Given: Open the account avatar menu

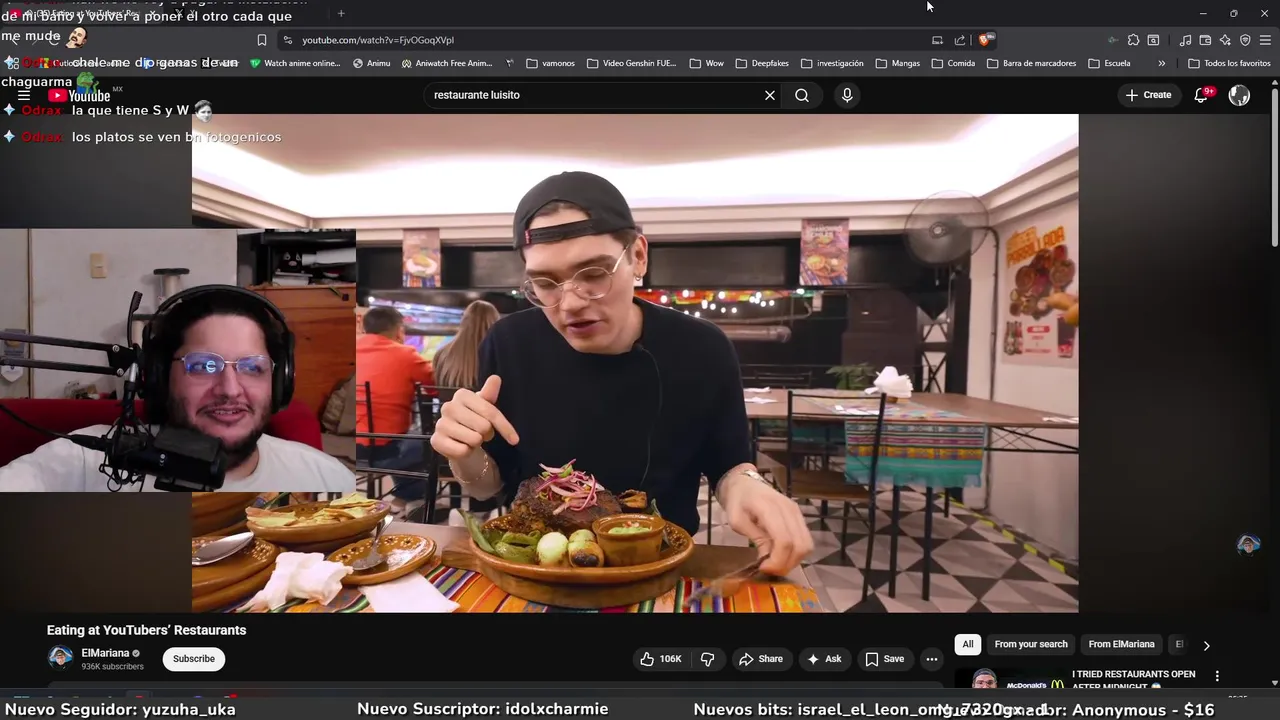Looking at the screenshot, I should coord(1239,95).
